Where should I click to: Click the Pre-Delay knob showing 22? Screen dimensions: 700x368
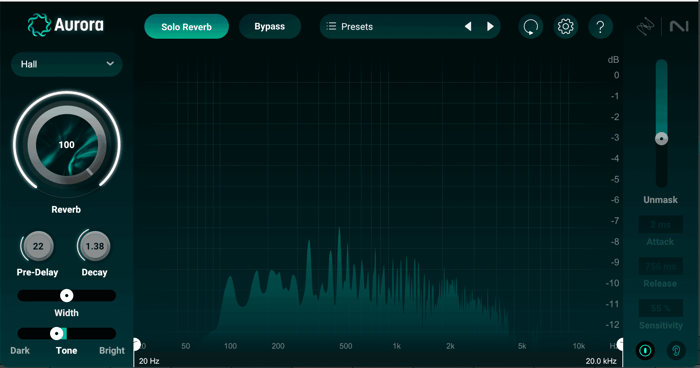point(38,246)
